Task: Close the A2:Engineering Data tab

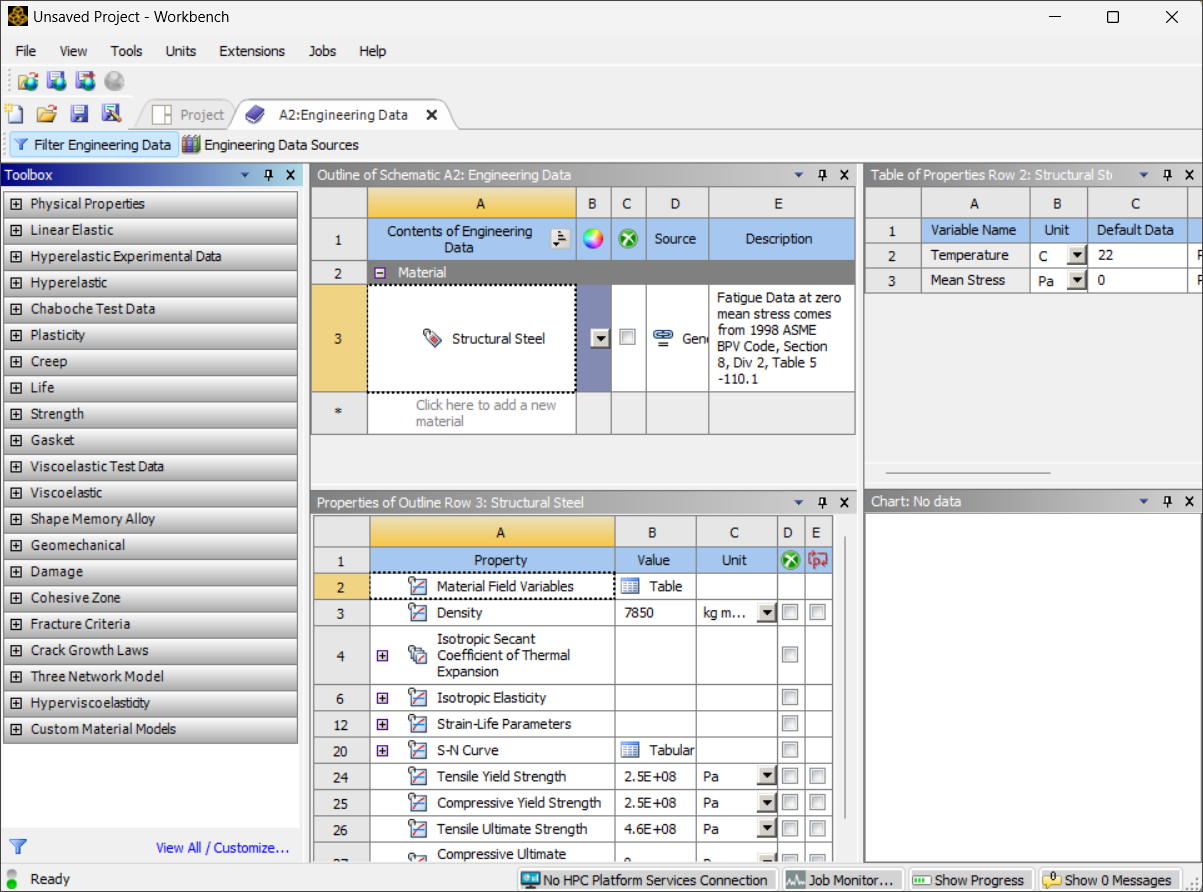Action: tap(432, 115)
